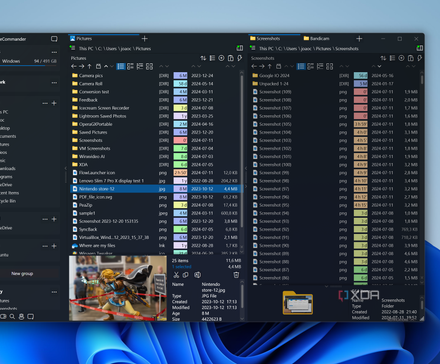Go up one folder from Screenshots
Viewport: 440px width, 364px height.
(x=270, y=67)
